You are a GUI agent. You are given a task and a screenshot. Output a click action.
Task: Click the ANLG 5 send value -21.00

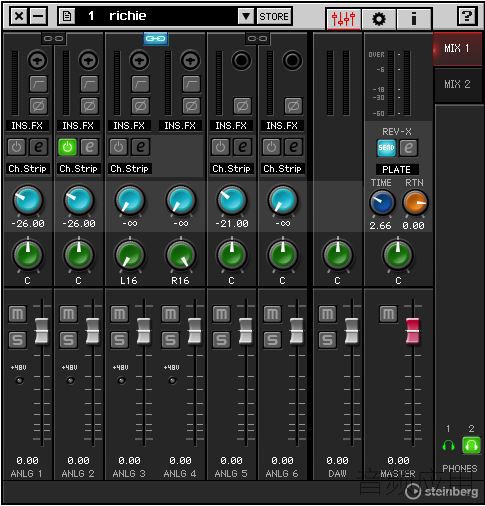(x=232, y=224)
